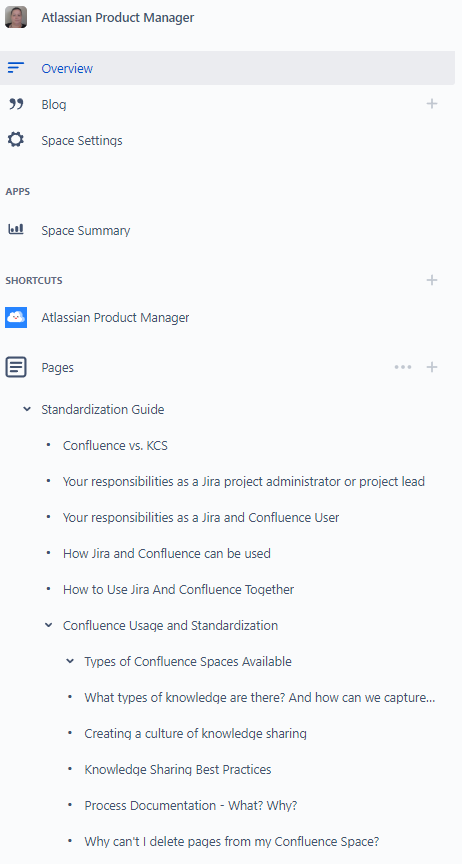Open How to Use Jira And Confluence Together
The height and width of the screenshot is (864, 462).
178,590
